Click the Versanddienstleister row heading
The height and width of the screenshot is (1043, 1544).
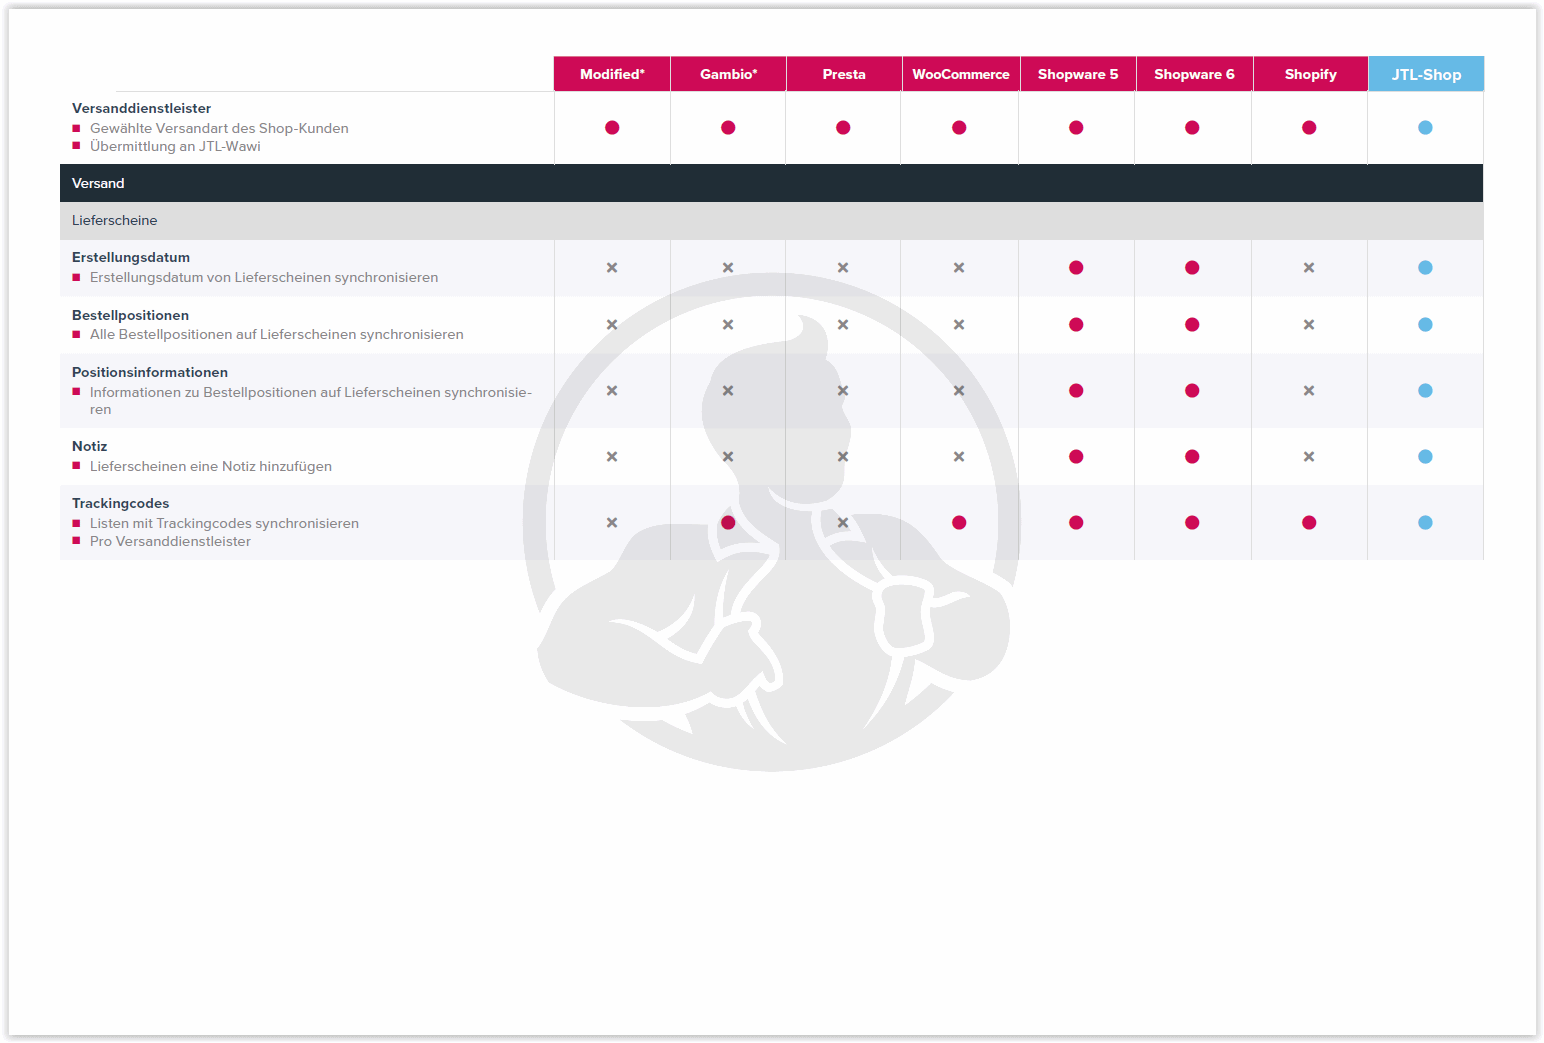pos(141,108)
